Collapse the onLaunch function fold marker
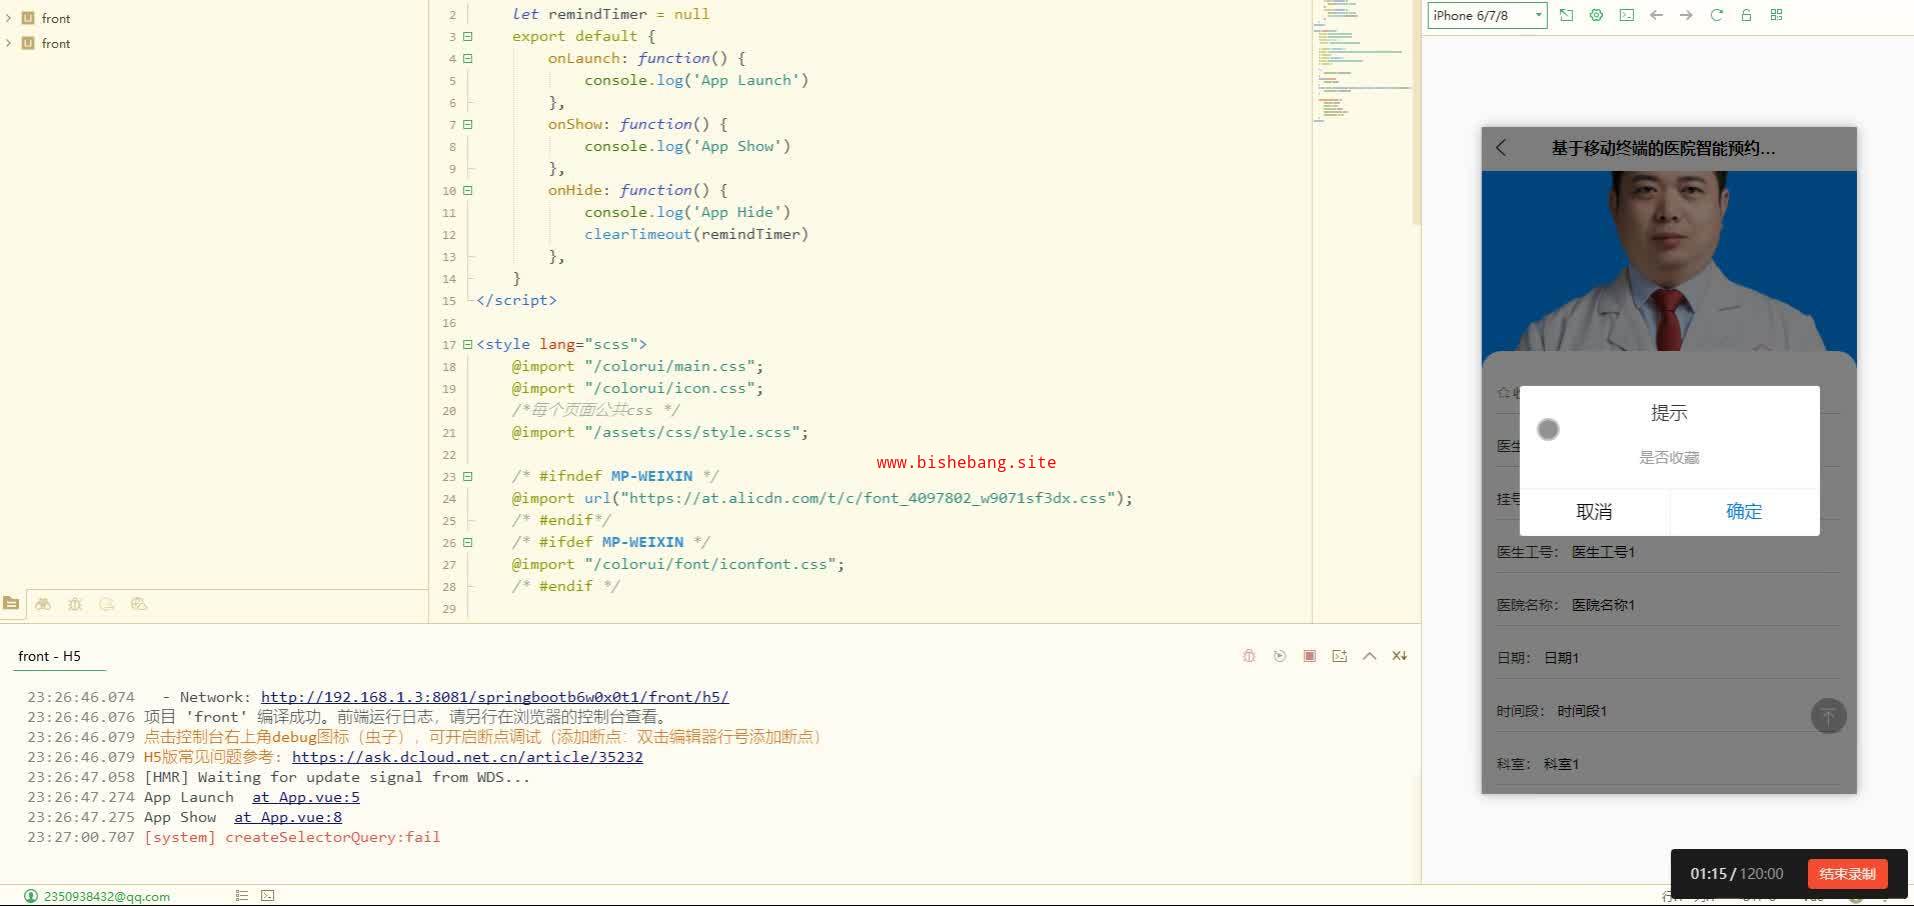This screenshot has width=1914, height=906. [x=467, y=59]
